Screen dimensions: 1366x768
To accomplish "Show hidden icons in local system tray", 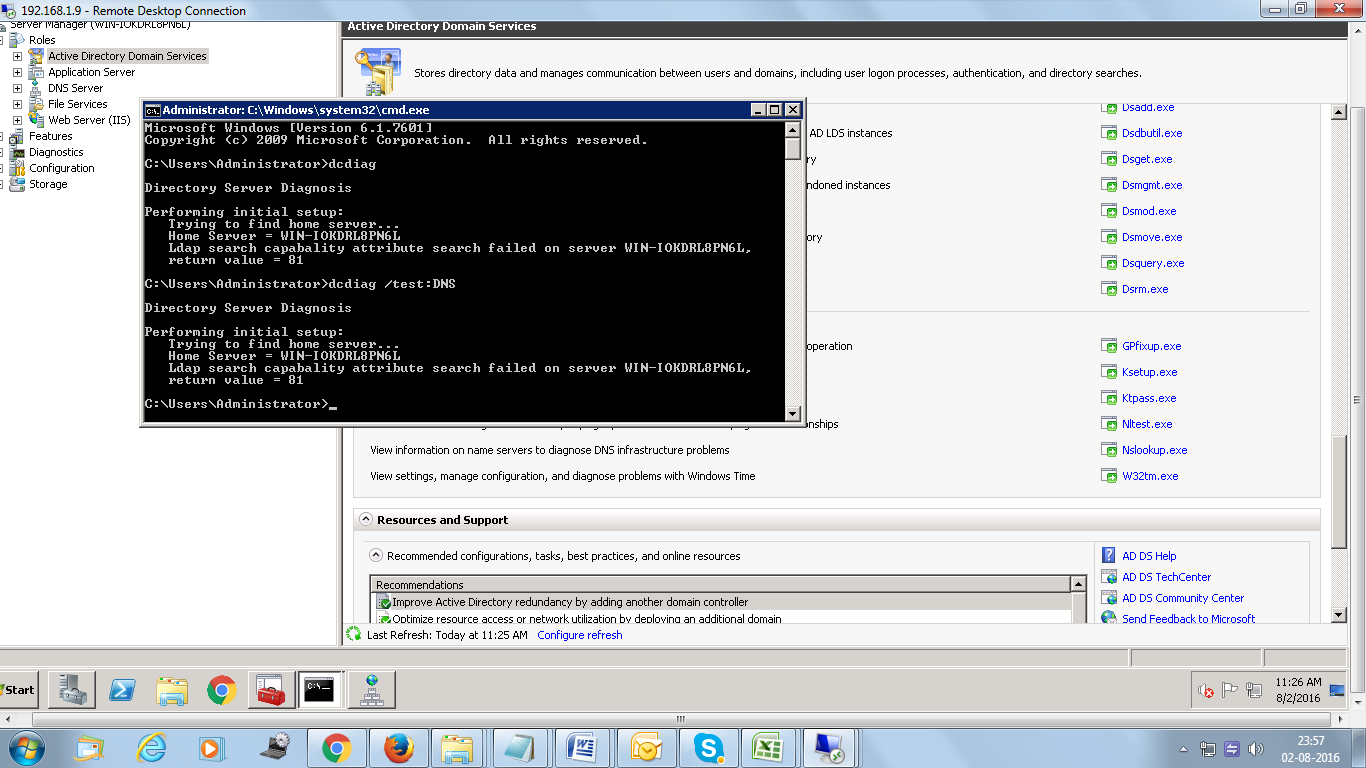I will 1185,749.
